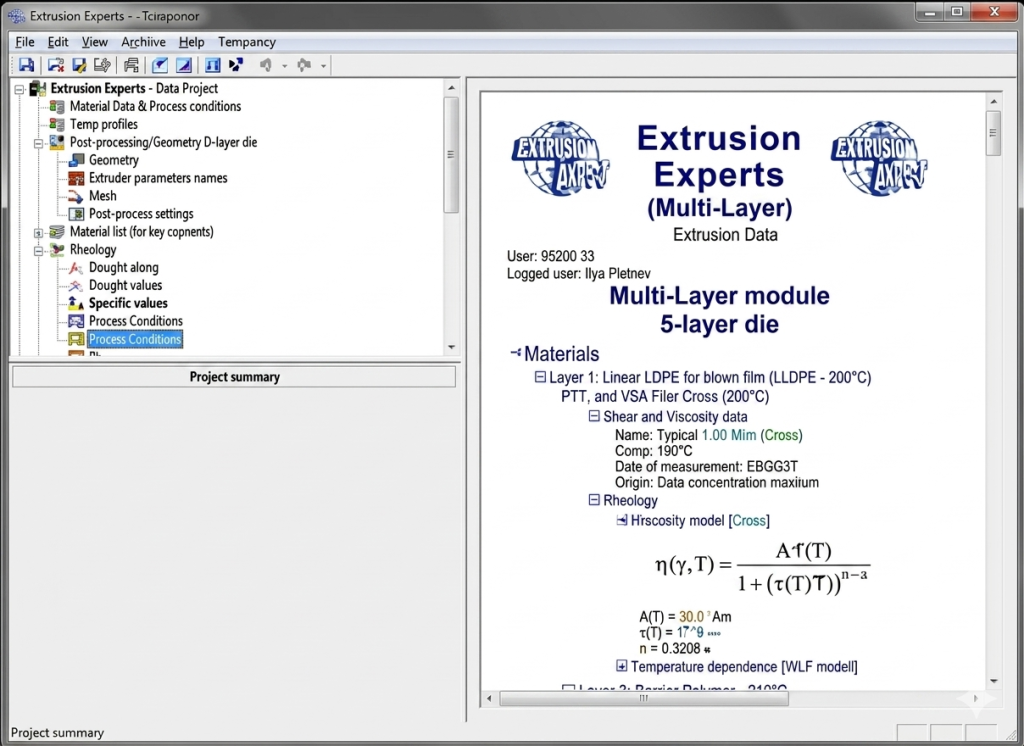The width and height of the screenshot is (1024, 746).
Task: Open the Archiive menu
Action: click(x=143, y=42)
